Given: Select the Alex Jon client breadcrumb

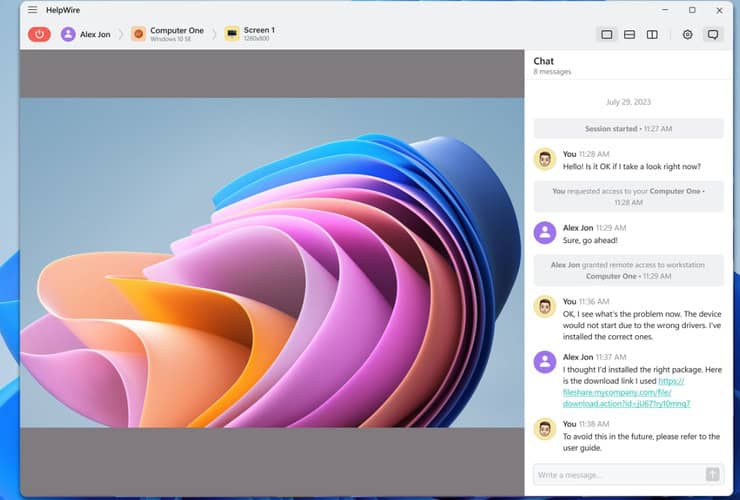Looking at the screenshot, I should (x=86, y=34).
